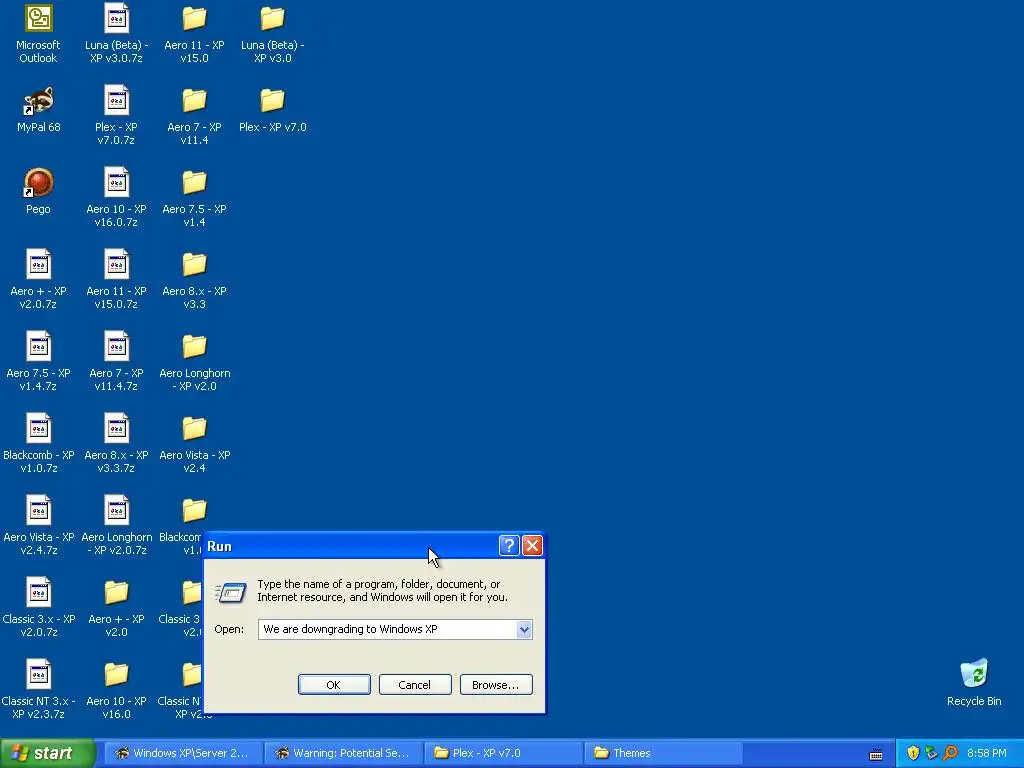The image size is (1024, 768).
Task: Select the Aero 7.5 - XP v1.4 folder
Action: pyautogui.click(x=194, y=198)
